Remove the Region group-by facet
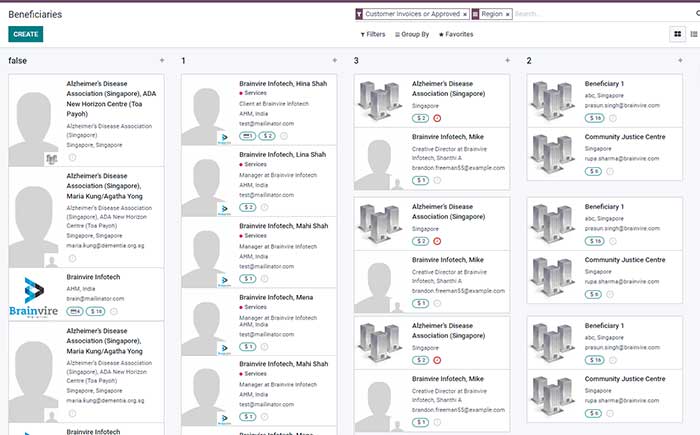This screenshot has width=700, height=435. click(507, 14)
